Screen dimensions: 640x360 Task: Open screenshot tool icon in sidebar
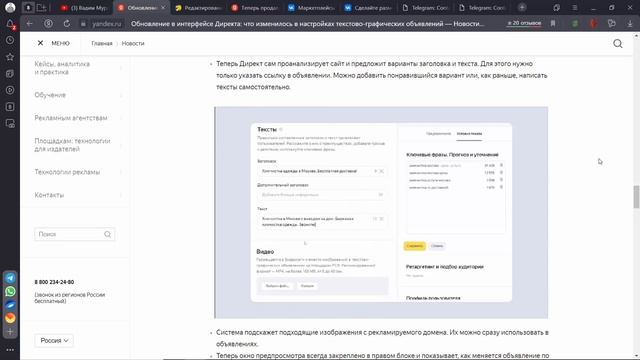coord(10,124)
